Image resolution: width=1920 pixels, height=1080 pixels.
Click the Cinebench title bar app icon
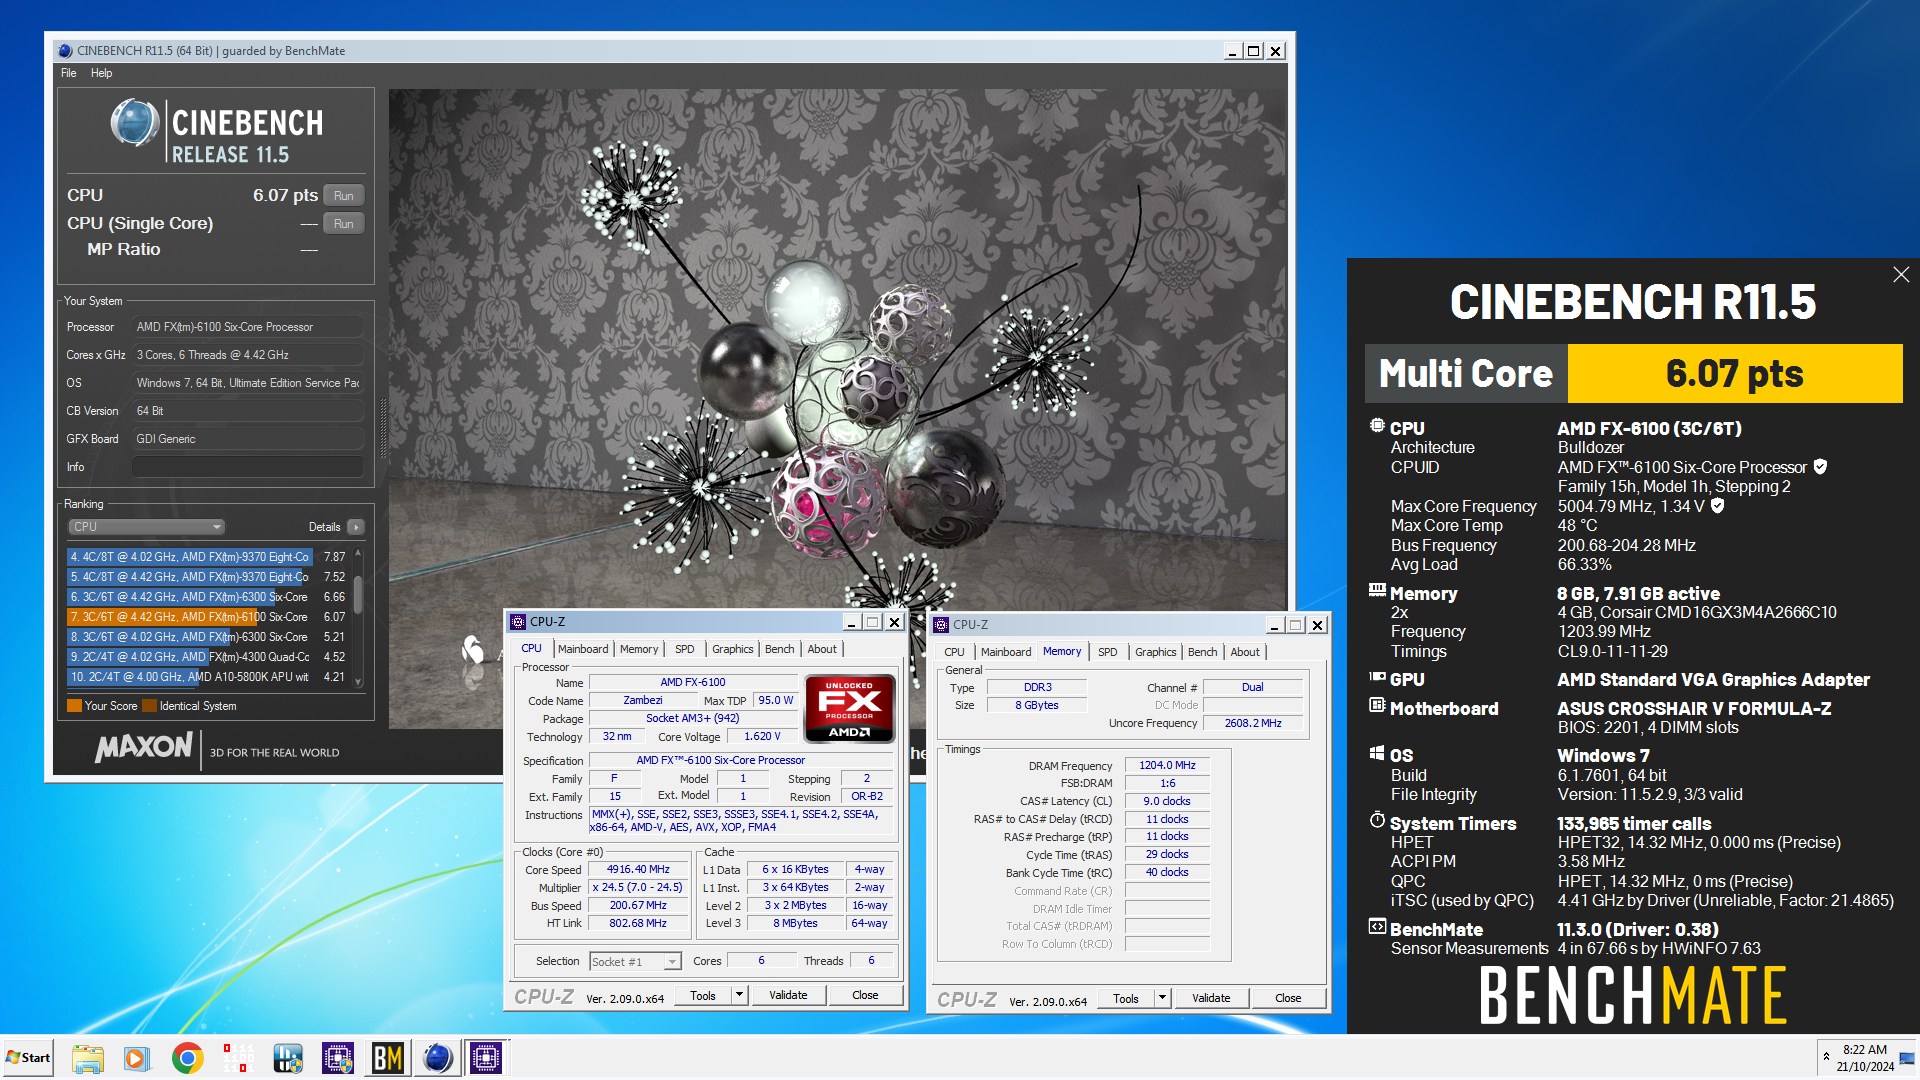65,51
